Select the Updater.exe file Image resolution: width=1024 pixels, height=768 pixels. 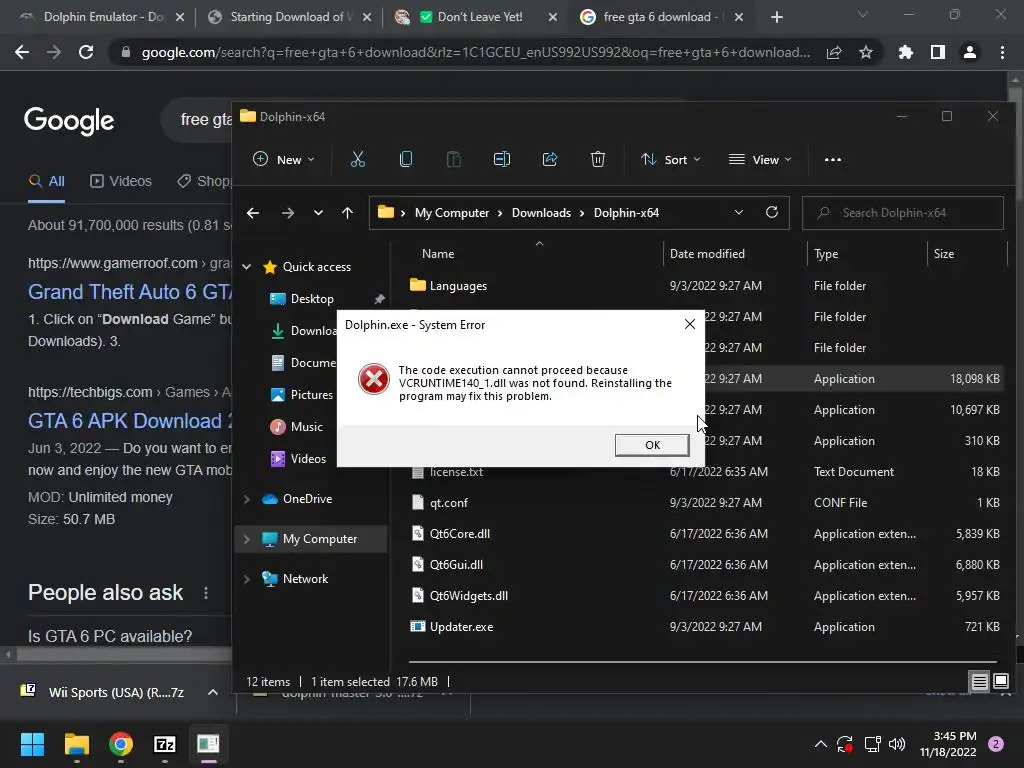pos(461,627)
